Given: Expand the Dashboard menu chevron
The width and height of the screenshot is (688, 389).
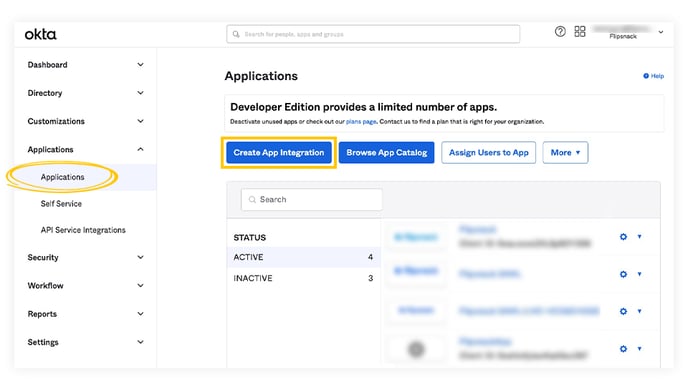Looking at the screenshot, I should click(x=140, y=65).
